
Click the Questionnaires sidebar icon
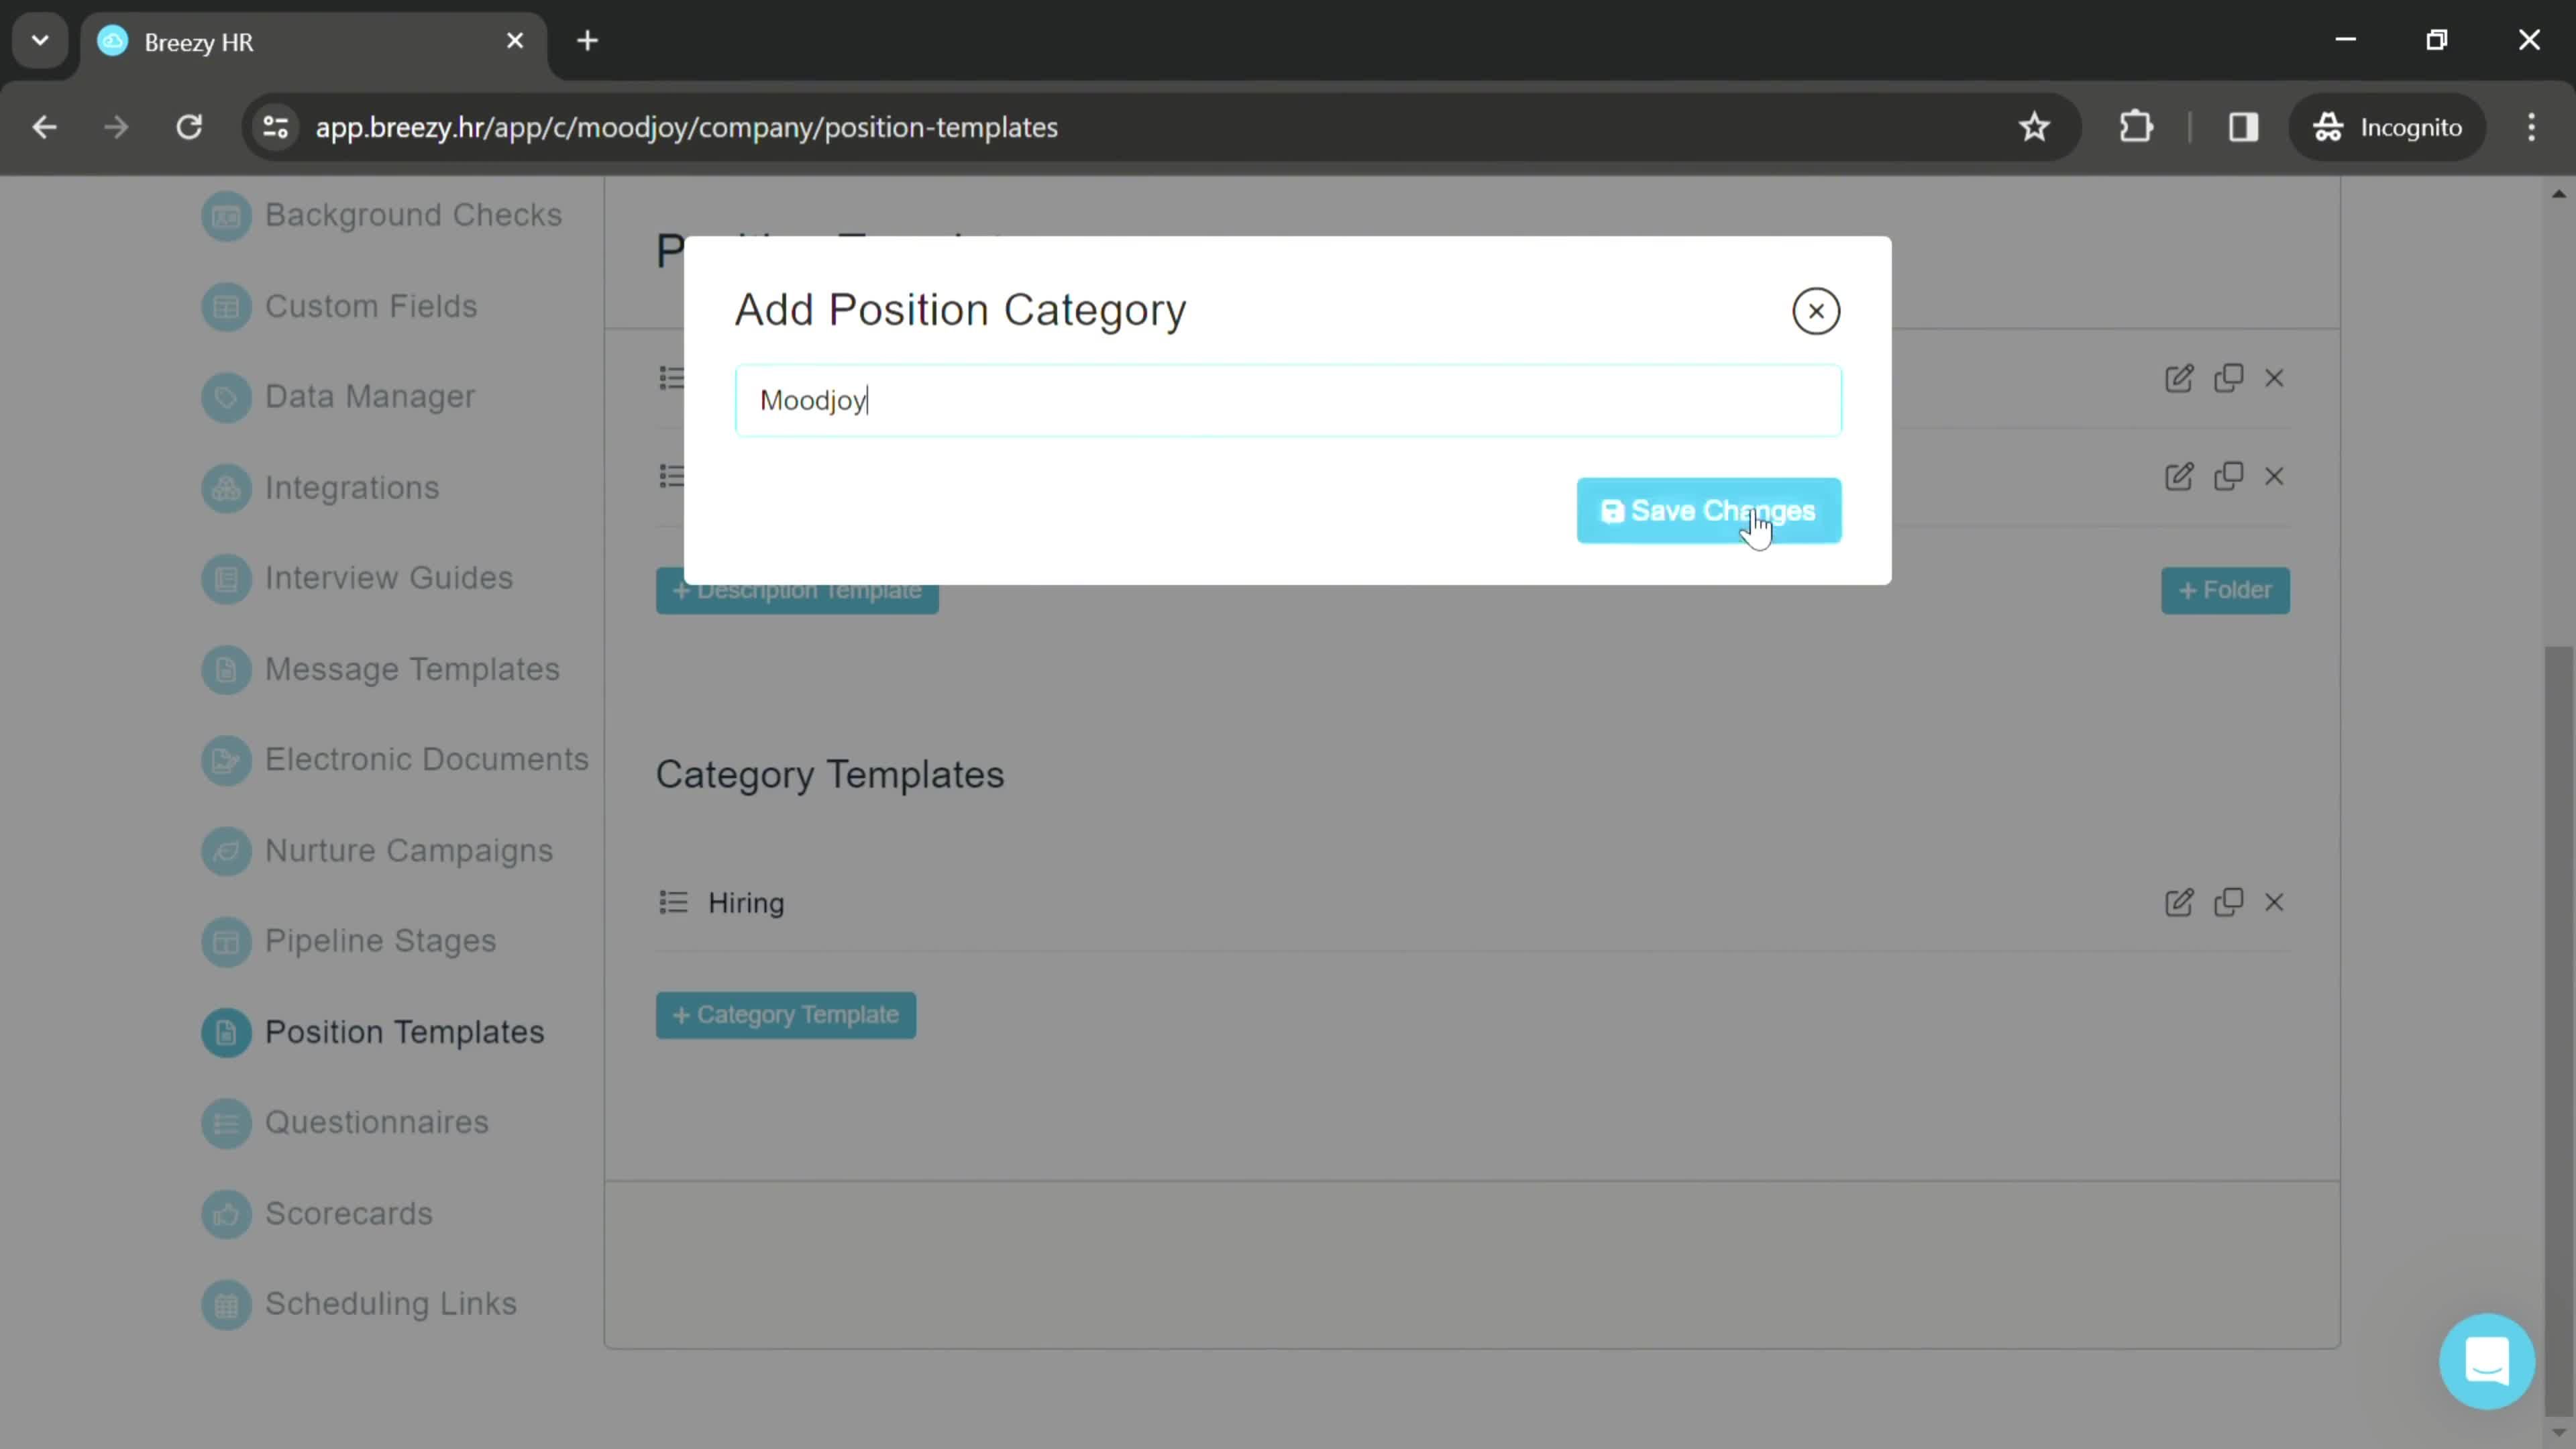coord(225,1122)
